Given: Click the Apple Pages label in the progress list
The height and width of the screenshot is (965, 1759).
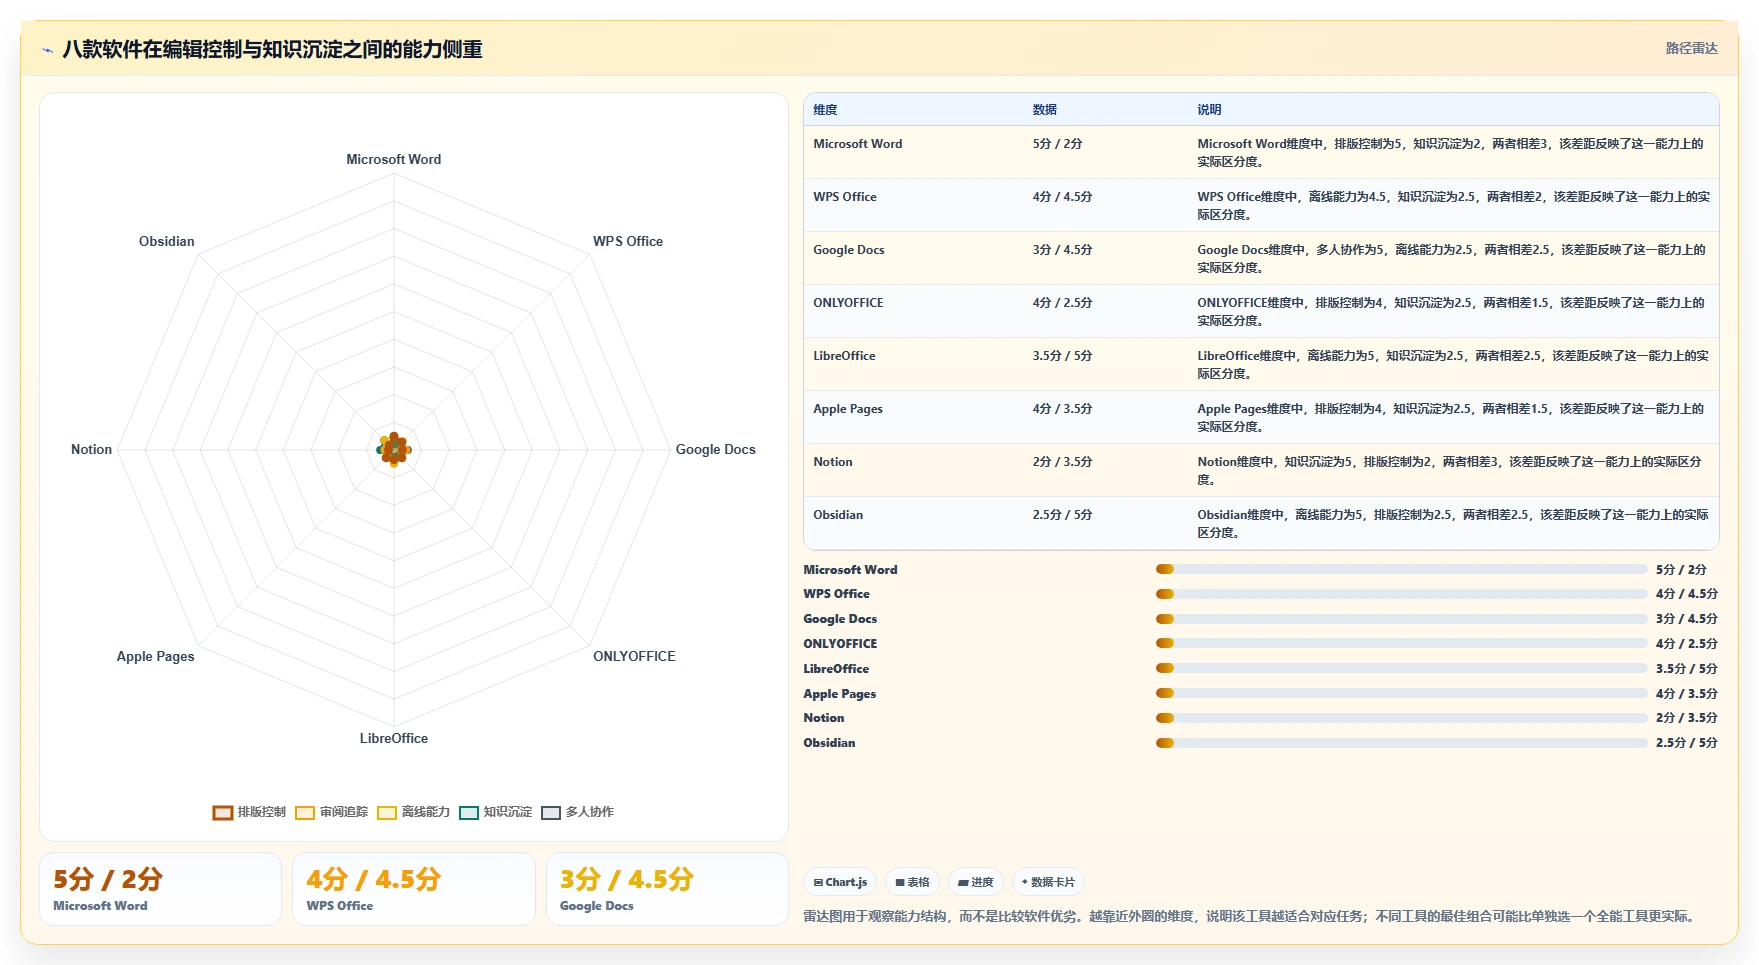Looking at the screenshot, I should click(x=840, y=694).
